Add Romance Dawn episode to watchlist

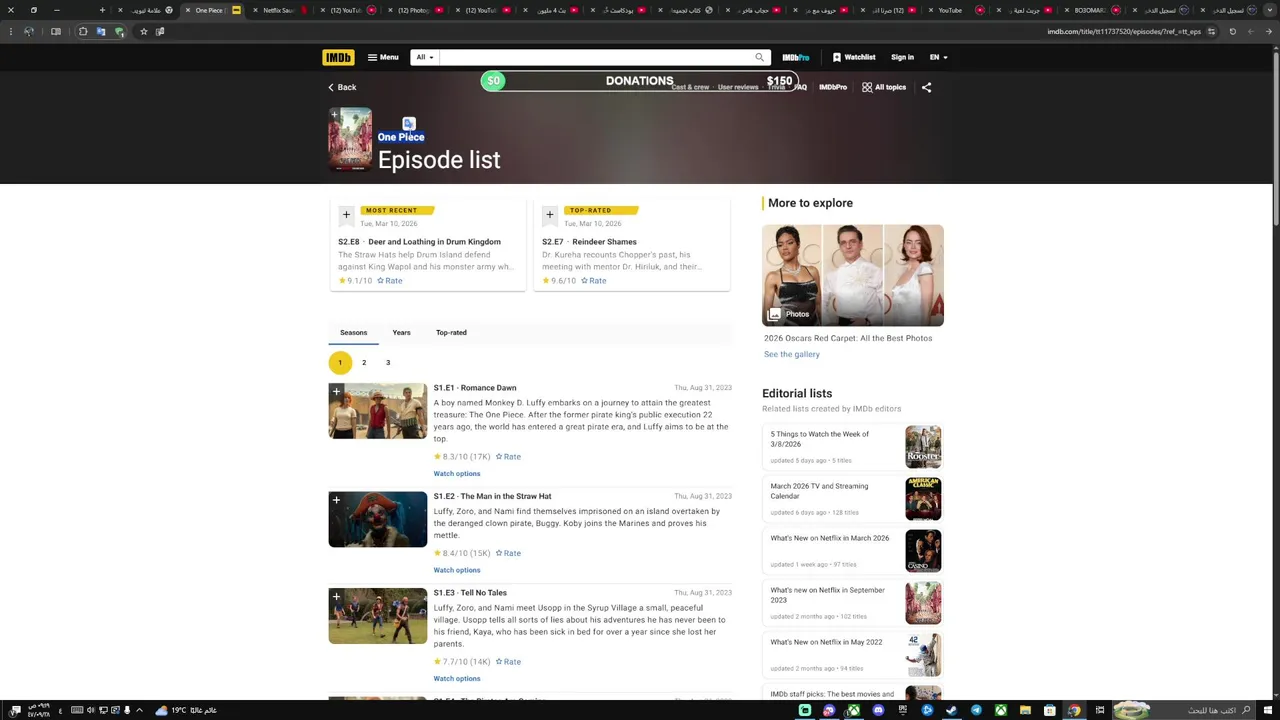[336, 392]
